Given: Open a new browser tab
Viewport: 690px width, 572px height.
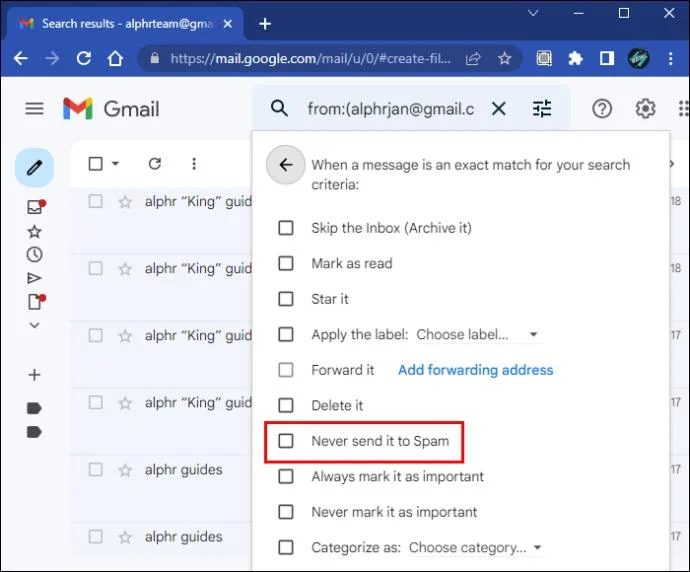Looking at the screenshot, I should [265, 24].
